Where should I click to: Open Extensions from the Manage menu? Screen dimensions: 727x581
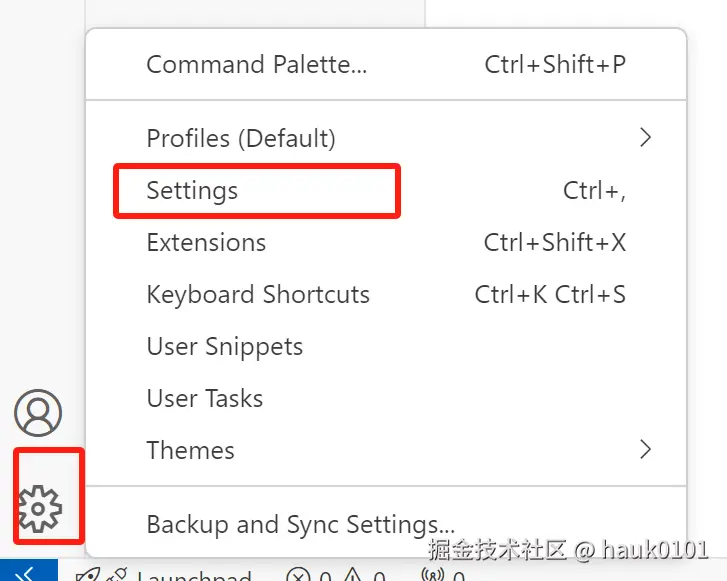point(206,242)
